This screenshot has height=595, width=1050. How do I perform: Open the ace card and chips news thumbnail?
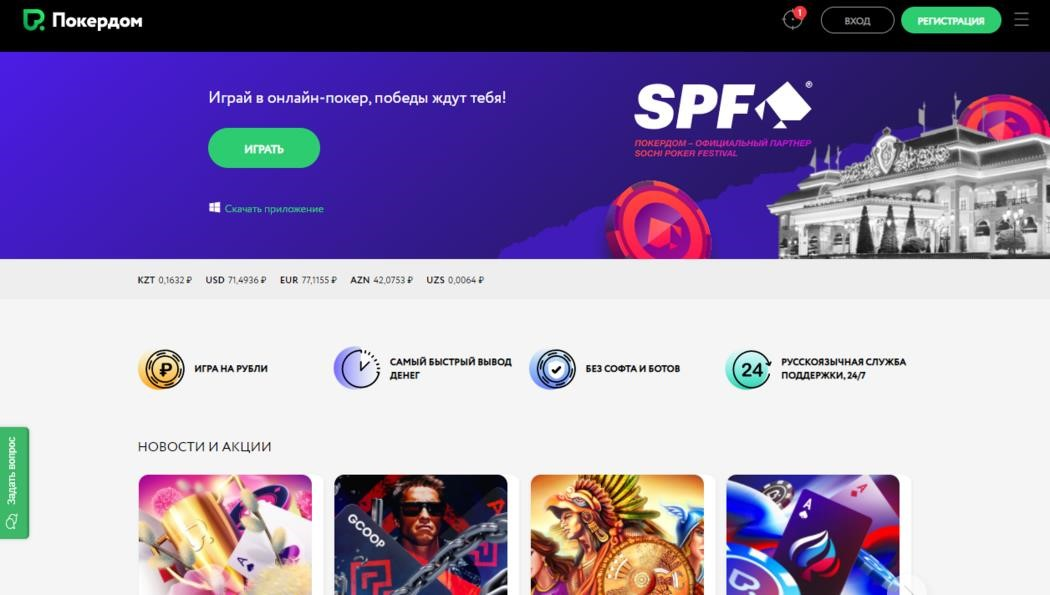click(x=813, y=535)
